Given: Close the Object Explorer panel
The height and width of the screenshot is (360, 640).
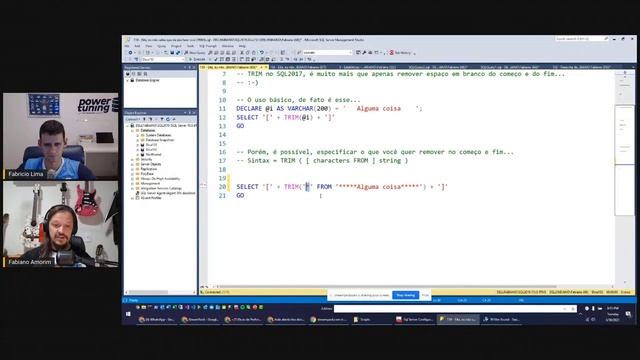Looking at the screenshot, I should (x=193, y=113).
